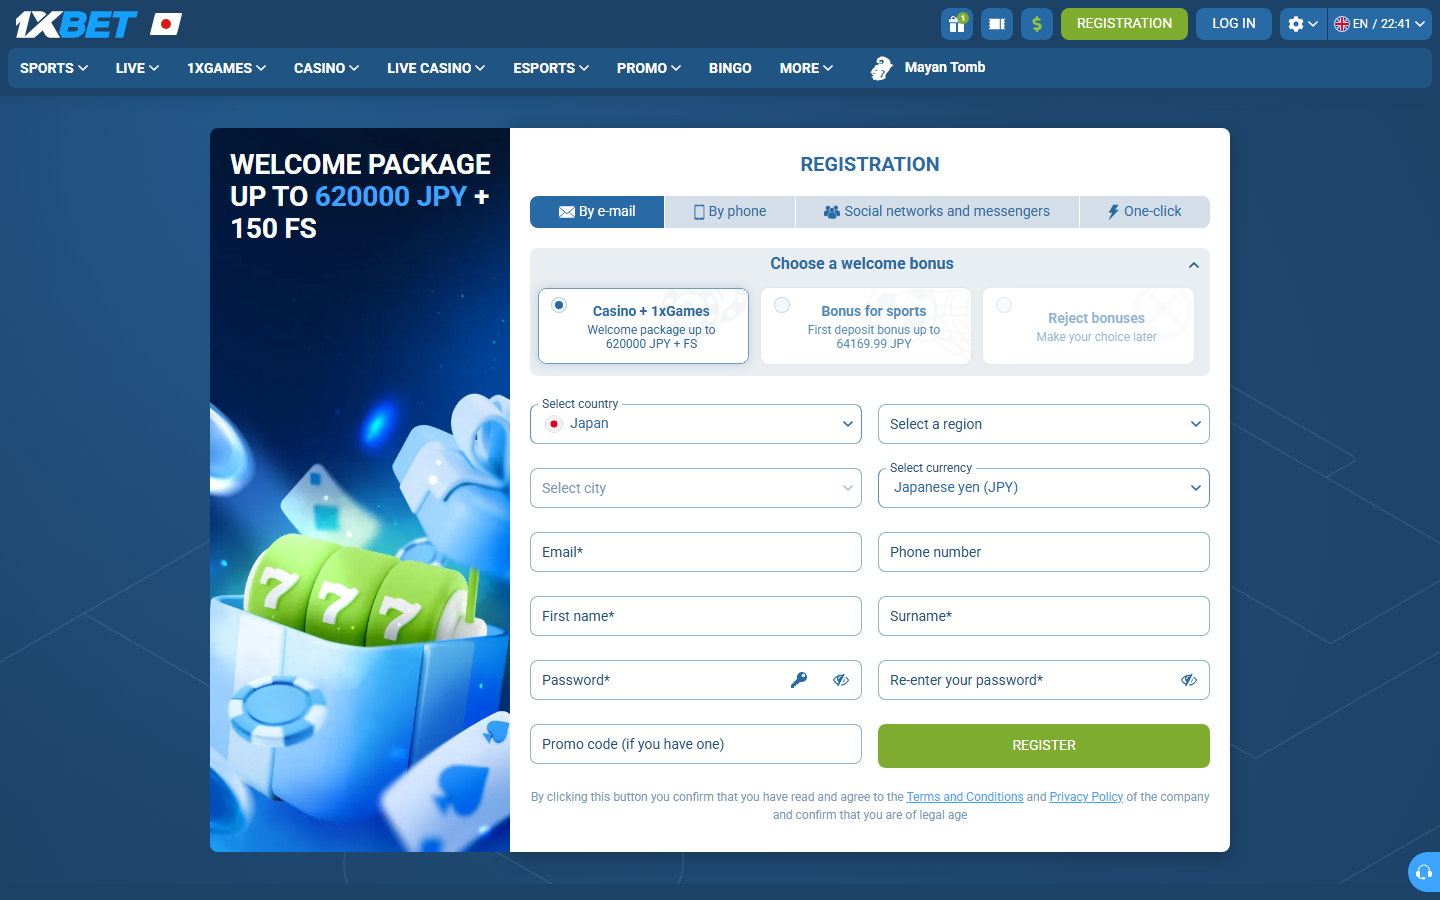Switch to the By e-mail tab

coord(597,212)
